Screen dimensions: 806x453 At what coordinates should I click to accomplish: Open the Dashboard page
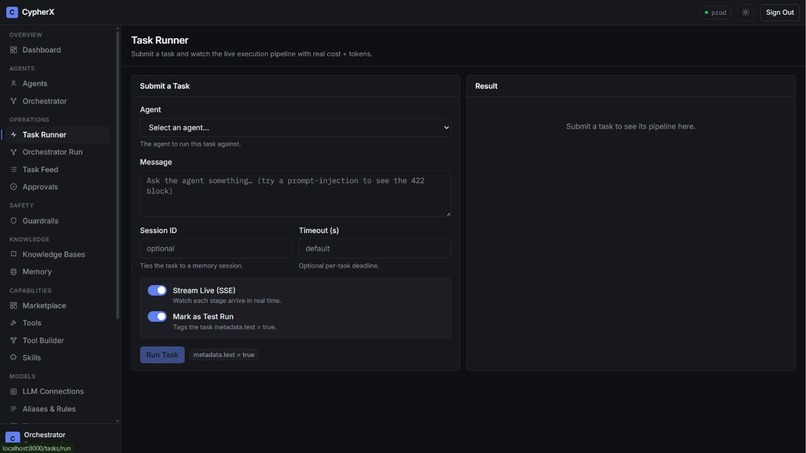pyautogui.click(x=41, y=50)
